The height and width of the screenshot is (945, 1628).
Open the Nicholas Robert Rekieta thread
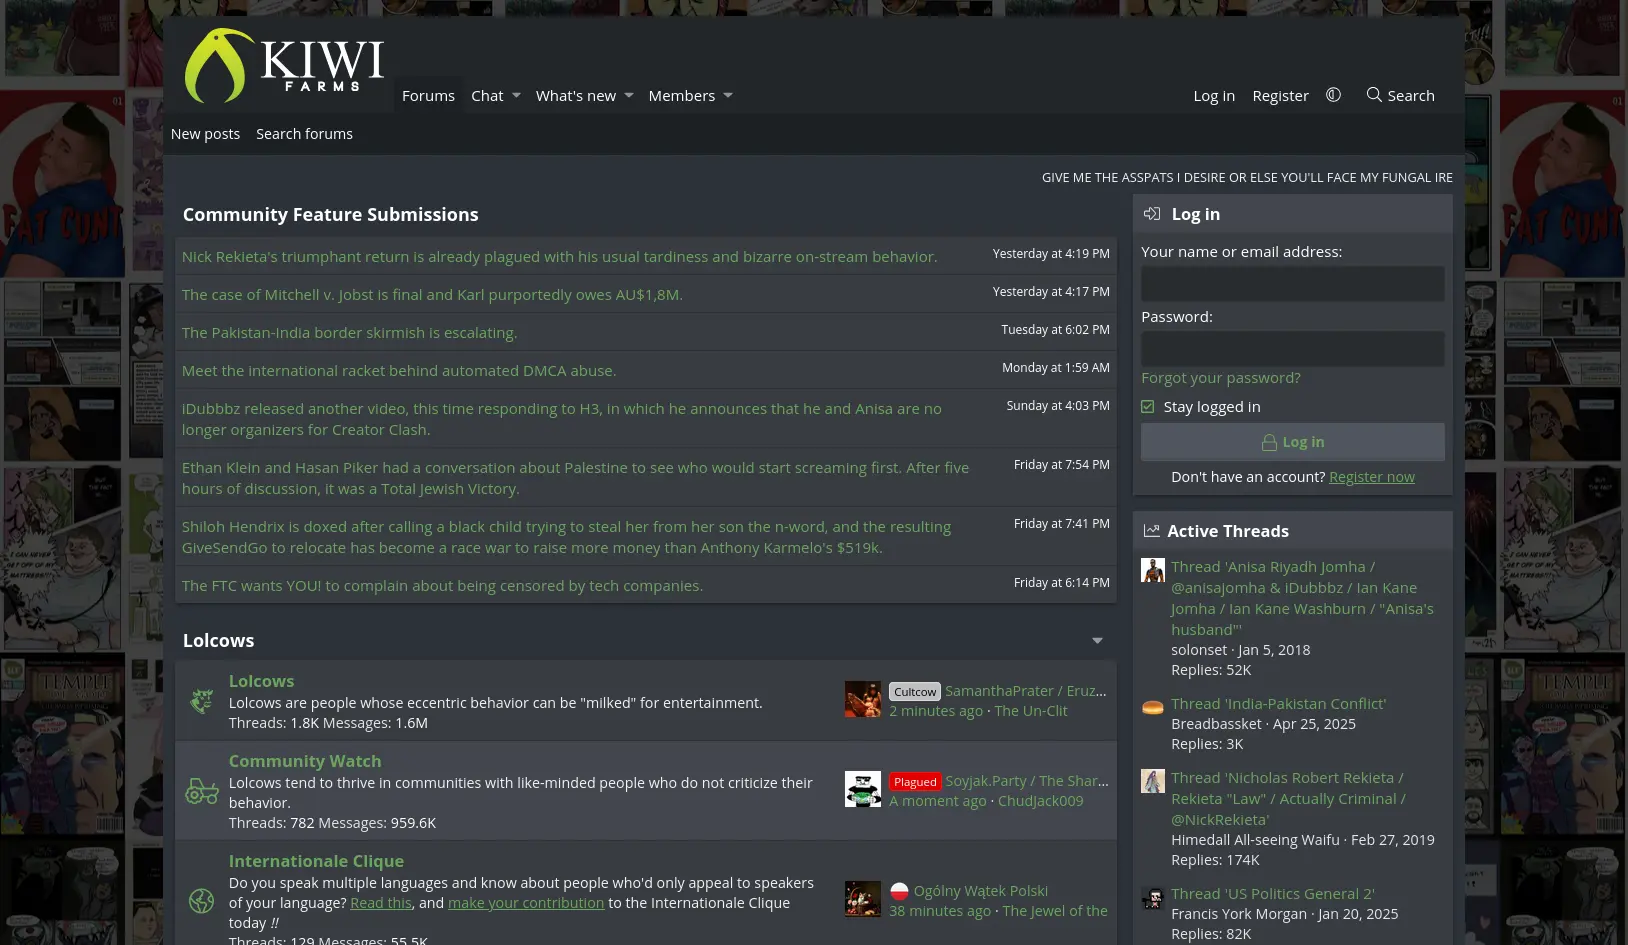(x=1288, y=799)
